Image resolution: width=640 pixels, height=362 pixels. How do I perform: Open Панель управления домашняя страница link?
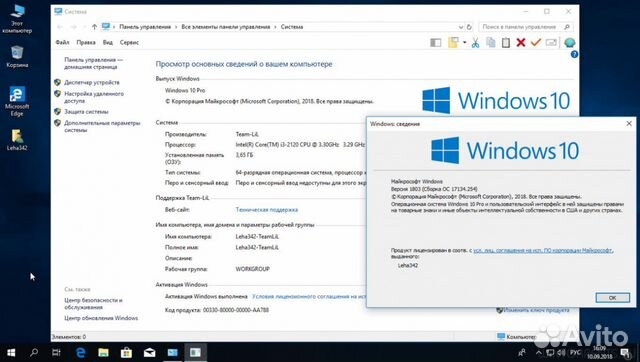click(93, 63)
